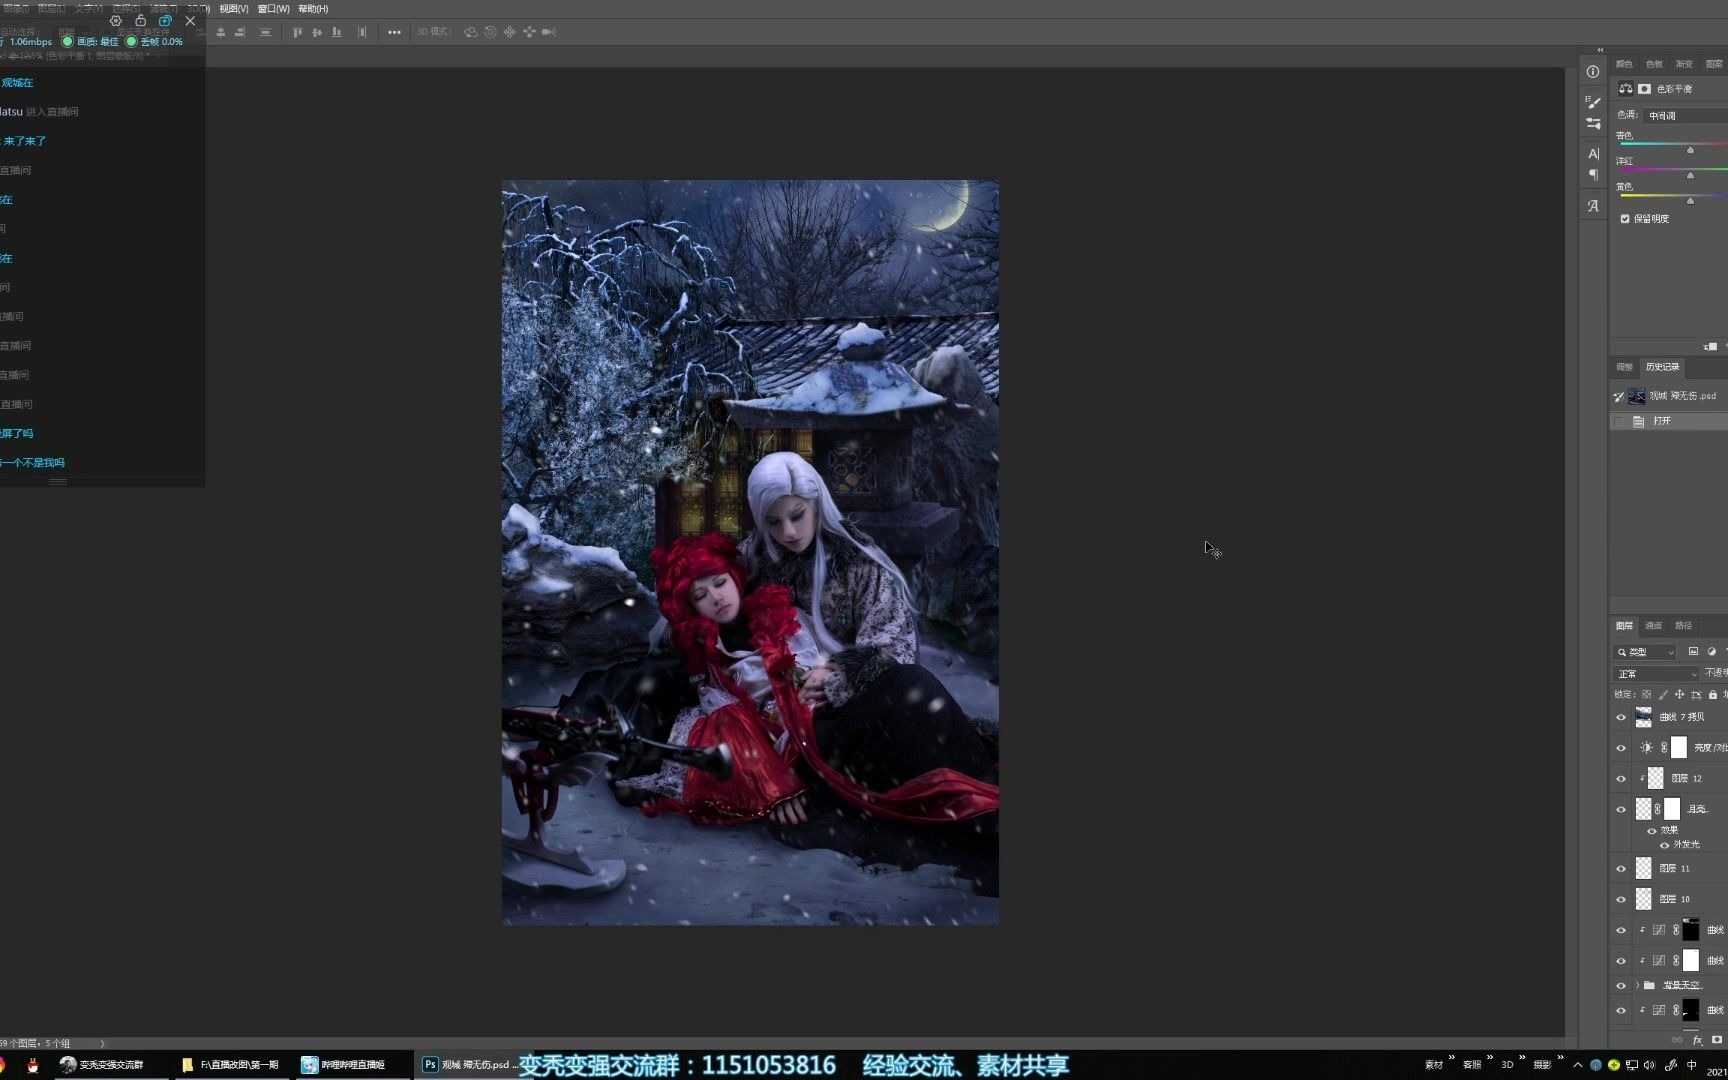The height and width of the screenshot is (1080, 1728).
Task: Open the Brush Settings panel icon
Action: pyautogui.click(x=1593, y=102)
